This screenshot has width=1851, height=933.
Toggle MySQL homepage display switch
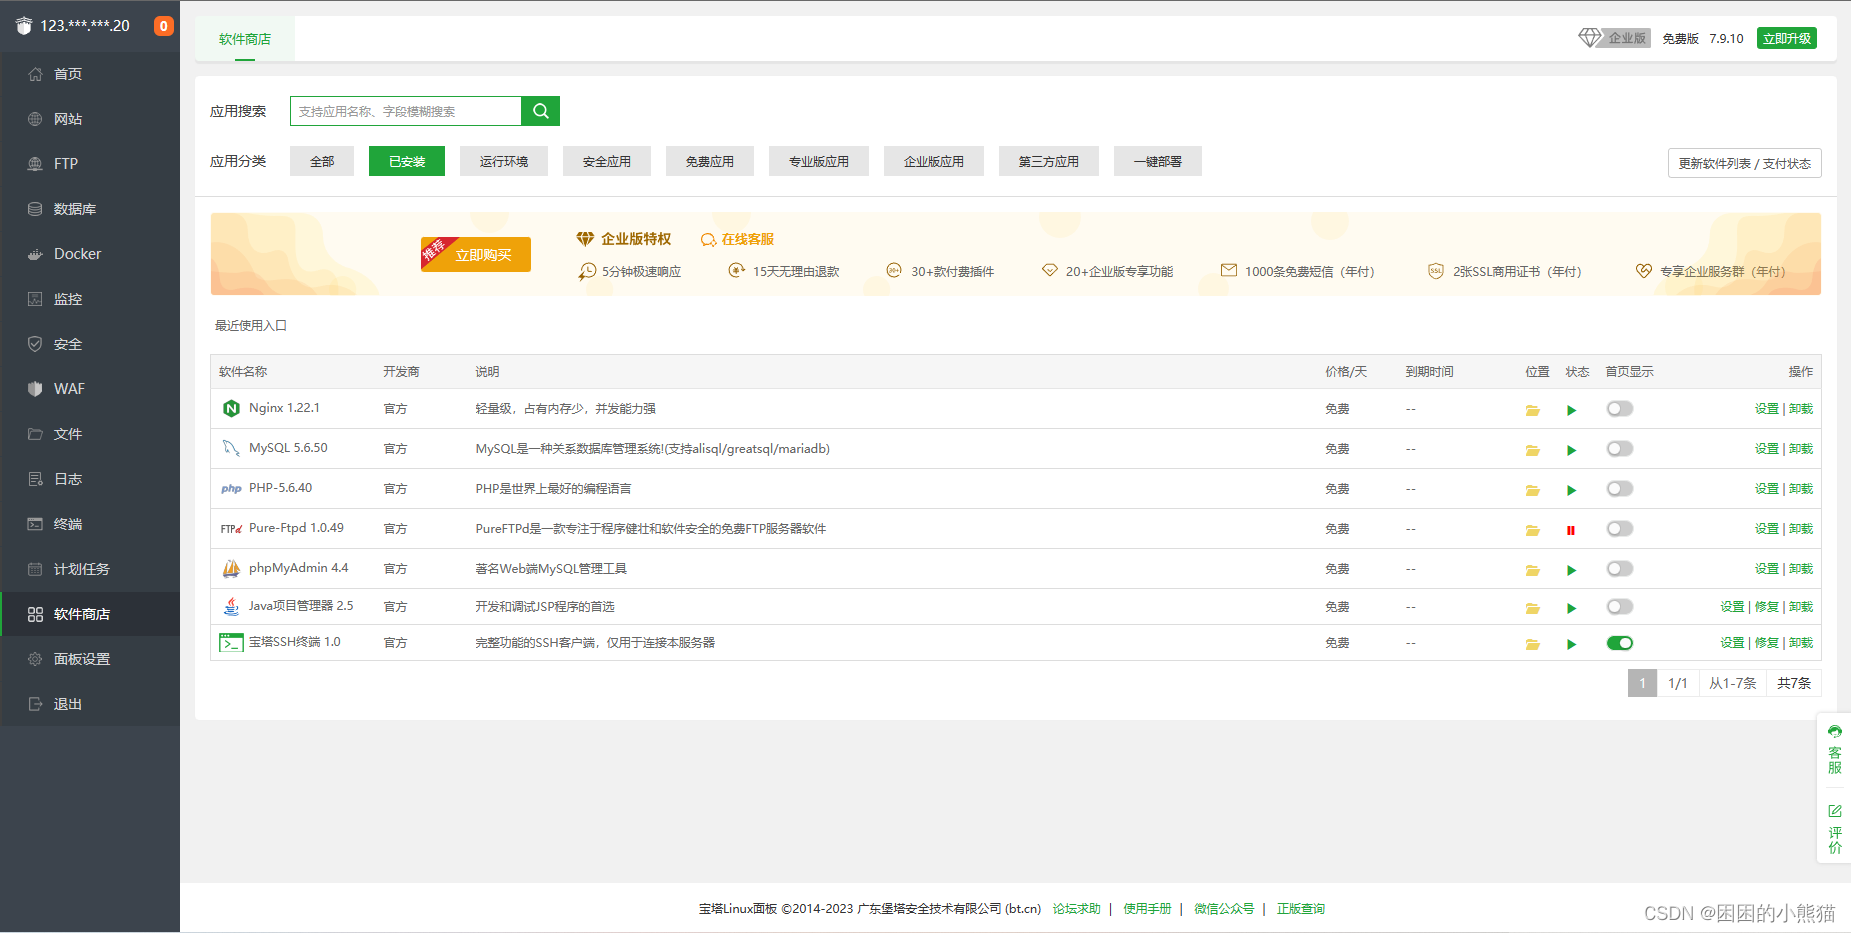[1619, 448]
